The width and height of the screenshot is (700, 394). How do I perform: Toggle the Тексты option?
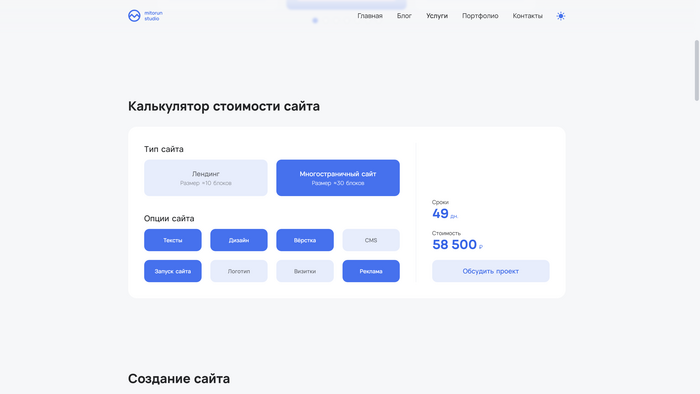[173, 240]
